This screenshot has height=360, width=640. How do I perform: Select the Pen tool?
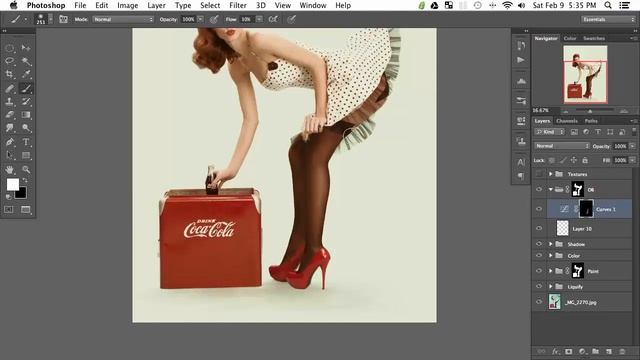click(x=10, y=142)
